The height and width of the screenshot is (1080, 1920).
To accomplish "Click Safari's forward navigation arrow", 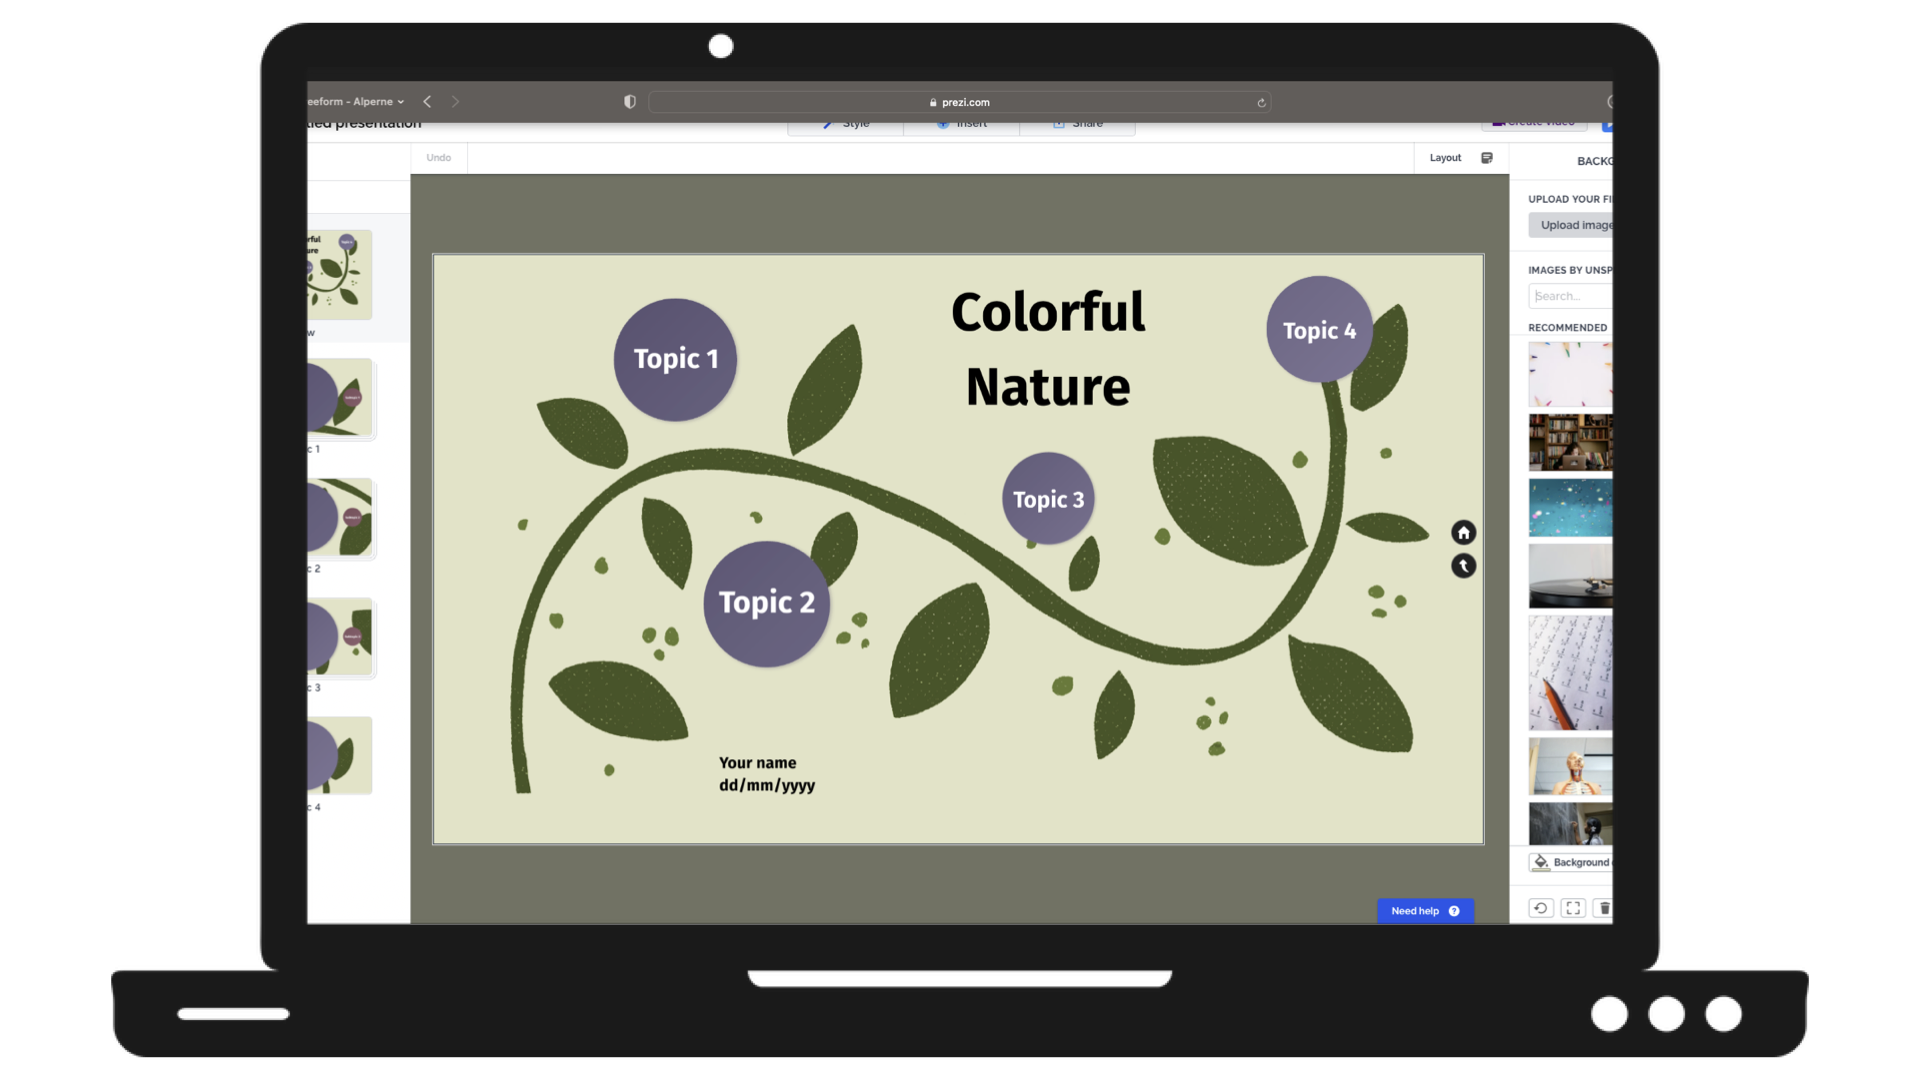I will point(455,101).
